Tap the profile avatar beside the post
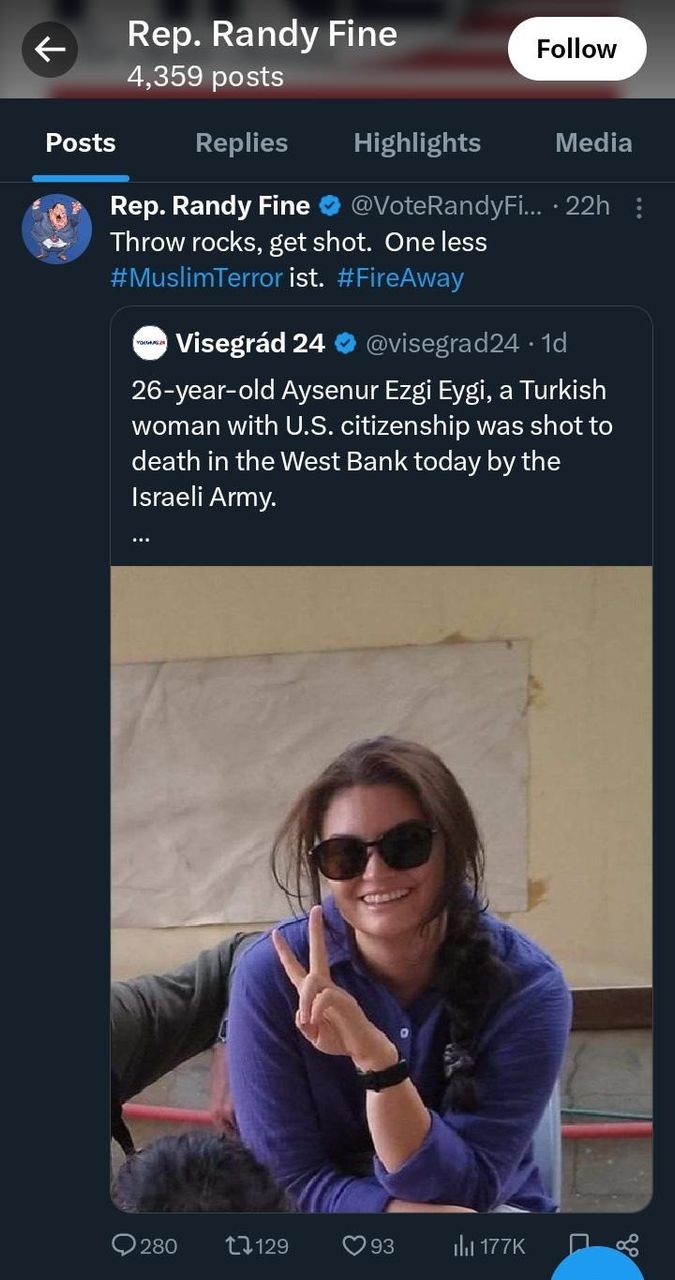675x1280 pixels. pyautogui.click(x=57, y=229)
